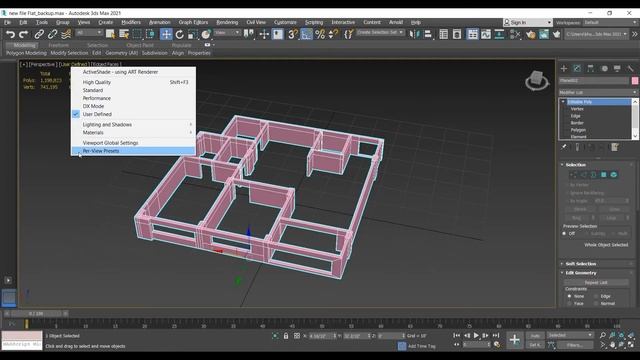
Task: Toggle Ignore Backfacing checkbox
Action: (x=567, y=193)
